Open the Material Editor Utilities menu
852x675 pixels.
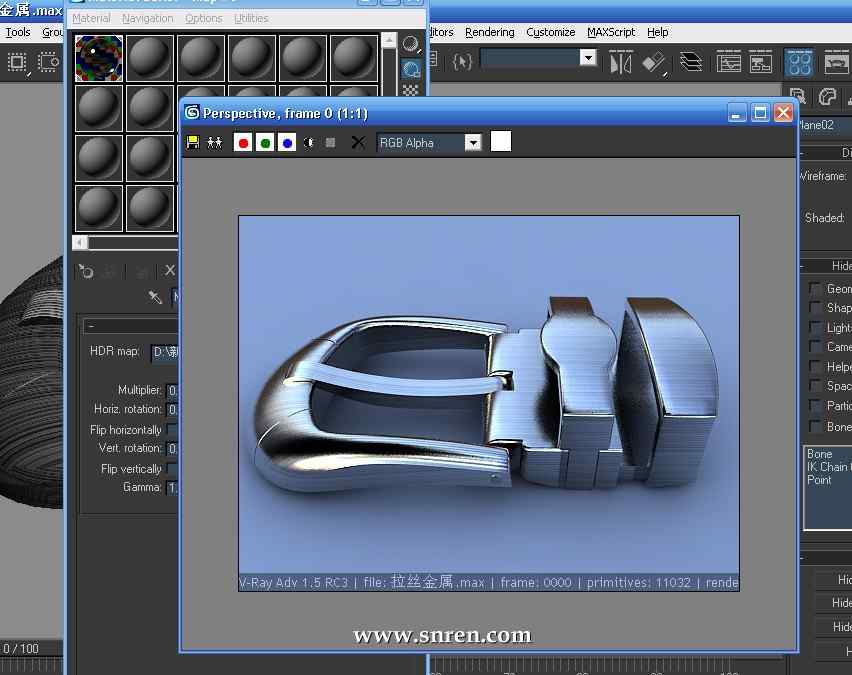[x=251, y=18]
